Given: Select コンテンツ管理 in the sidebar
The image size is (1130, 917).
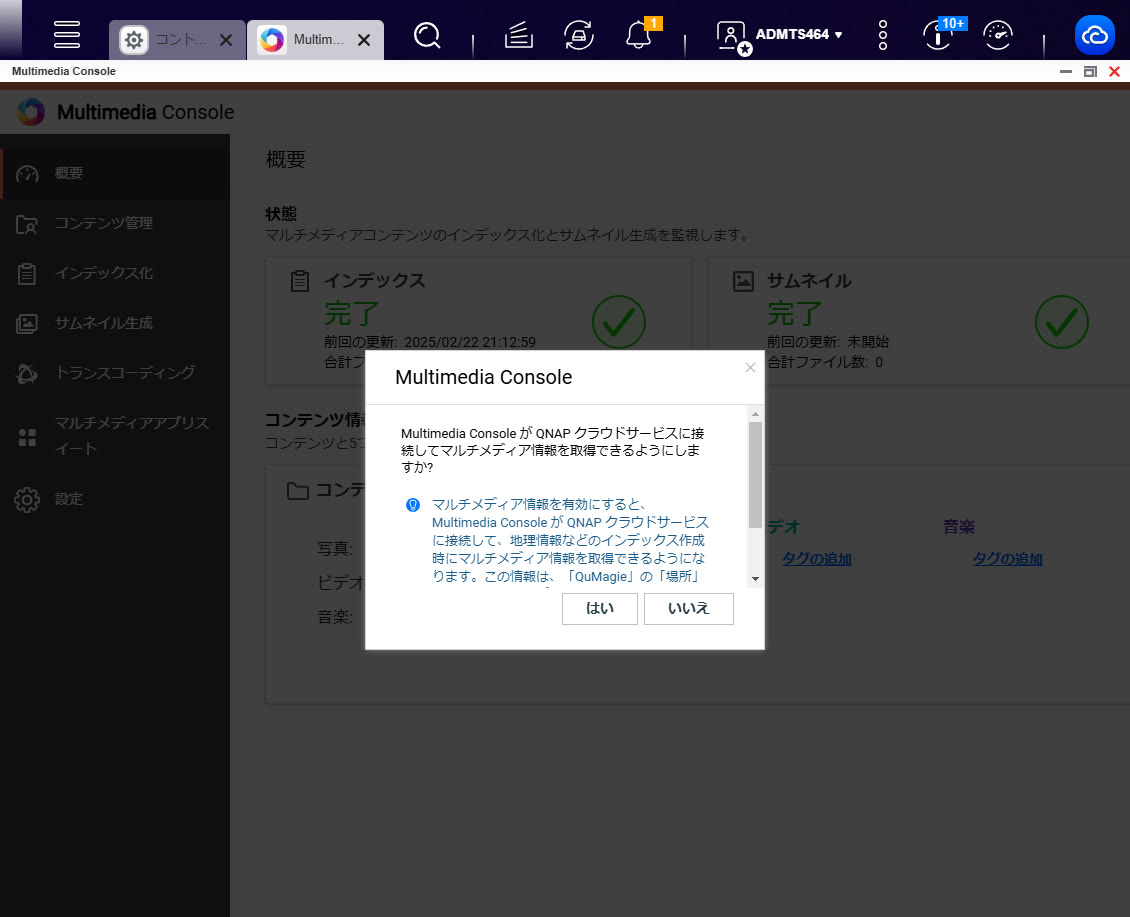Looking at the screenshot, I should pyautogui.click(x=115, y=223).
